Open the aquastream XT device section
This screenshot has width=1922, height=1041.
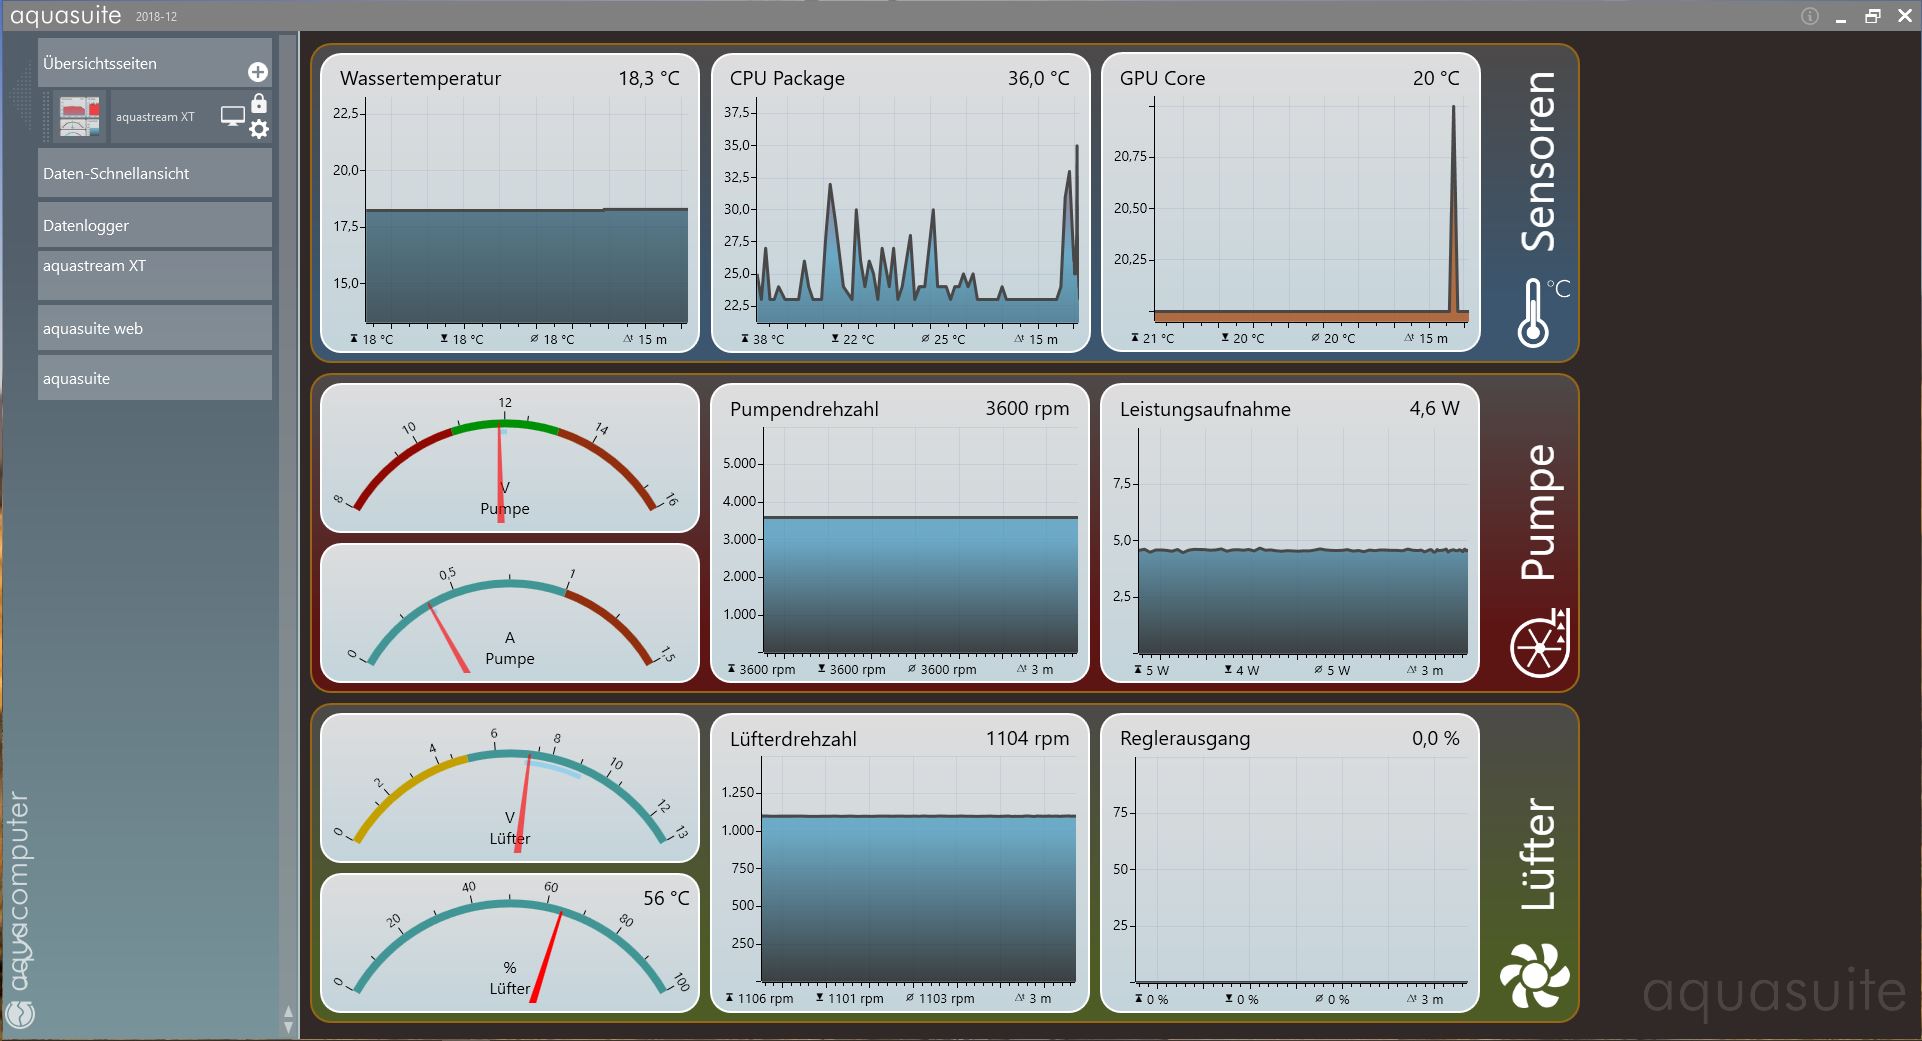coord(155,275)
